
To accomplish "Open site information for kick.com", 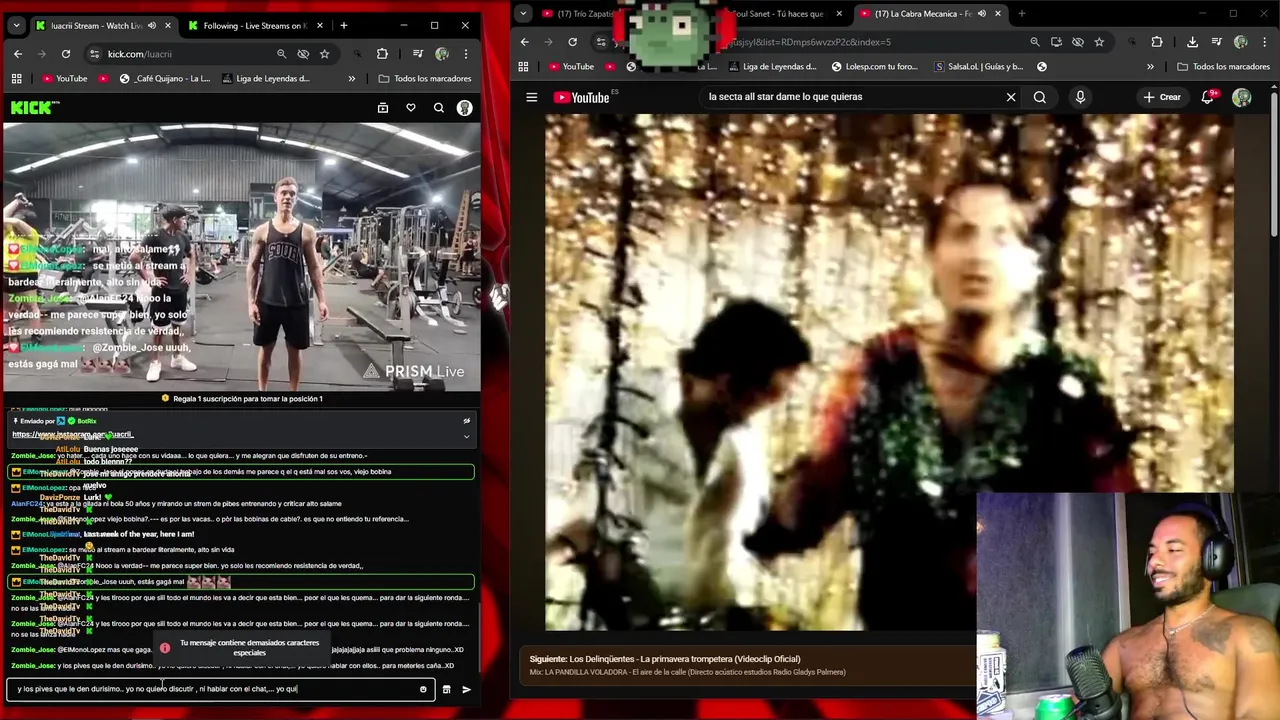I will (x=94, y=54).
